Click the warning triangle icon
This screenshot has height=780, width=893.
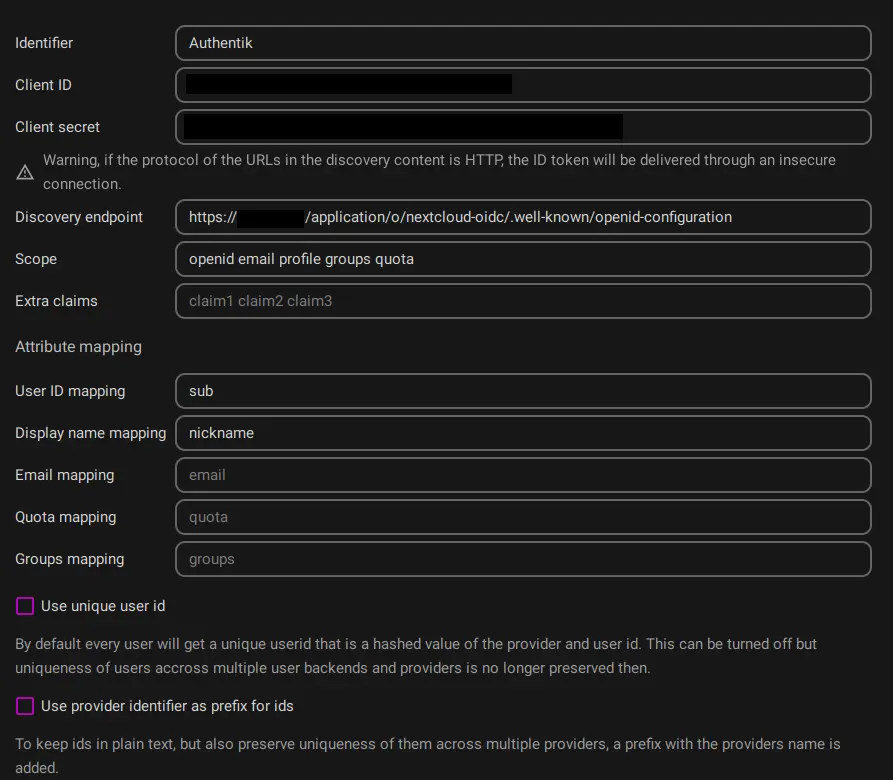tap(25, 173)
